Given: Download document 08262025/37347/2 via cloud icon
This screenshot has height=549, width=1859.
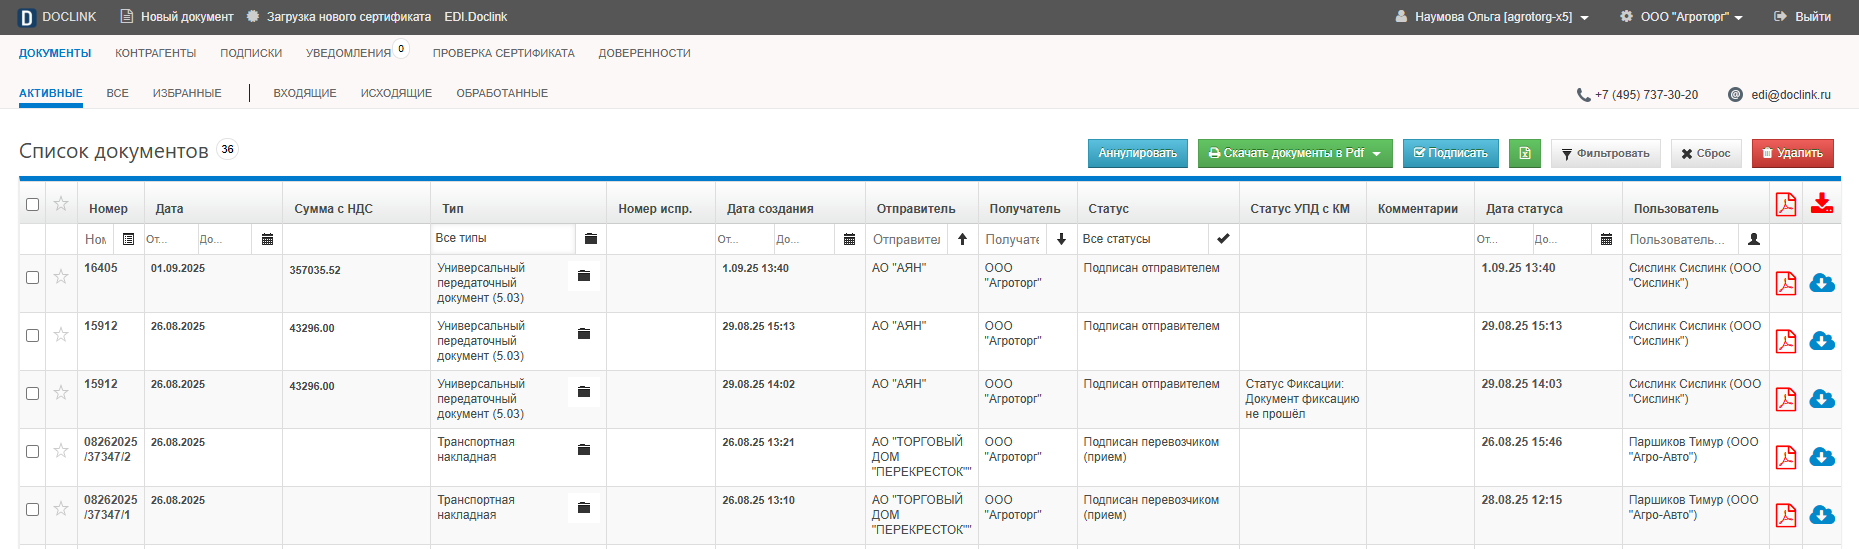Looking at the screenshot, I should 1822,457.
